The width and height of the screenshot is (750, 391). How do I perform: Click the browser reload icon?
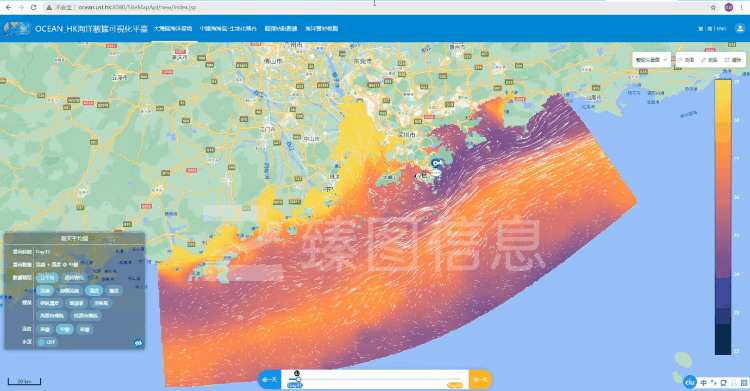point(33,7)
